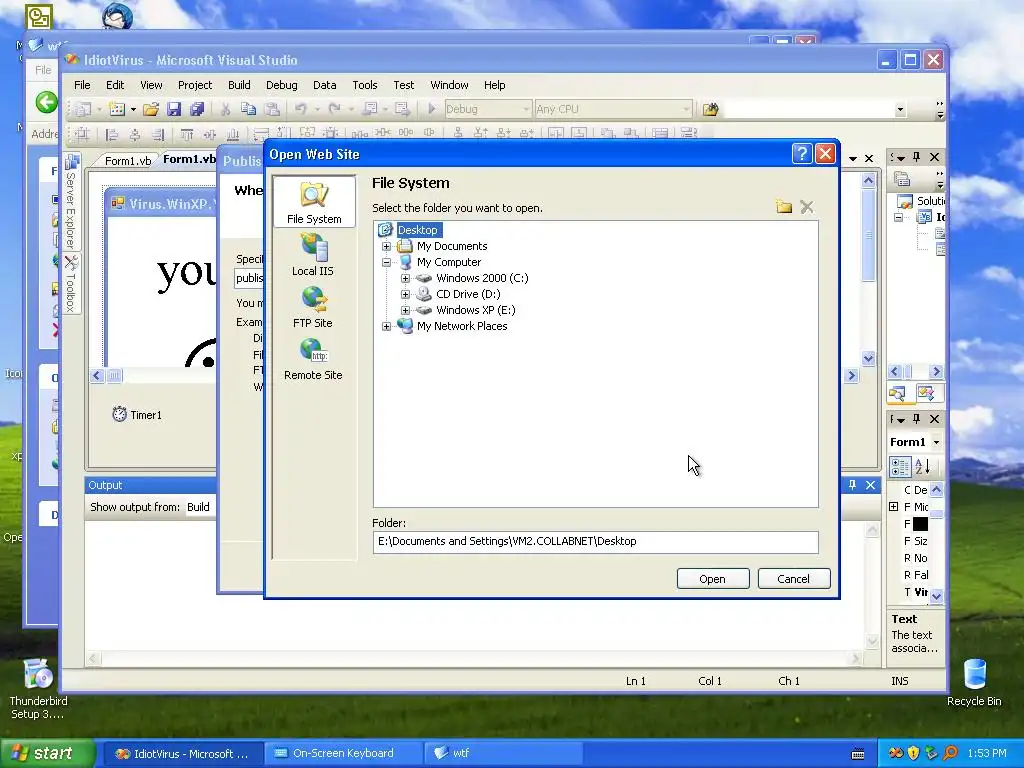Click the Cut toolbar icon
This screenshot has height=768, width=1024.
[225, 109]
